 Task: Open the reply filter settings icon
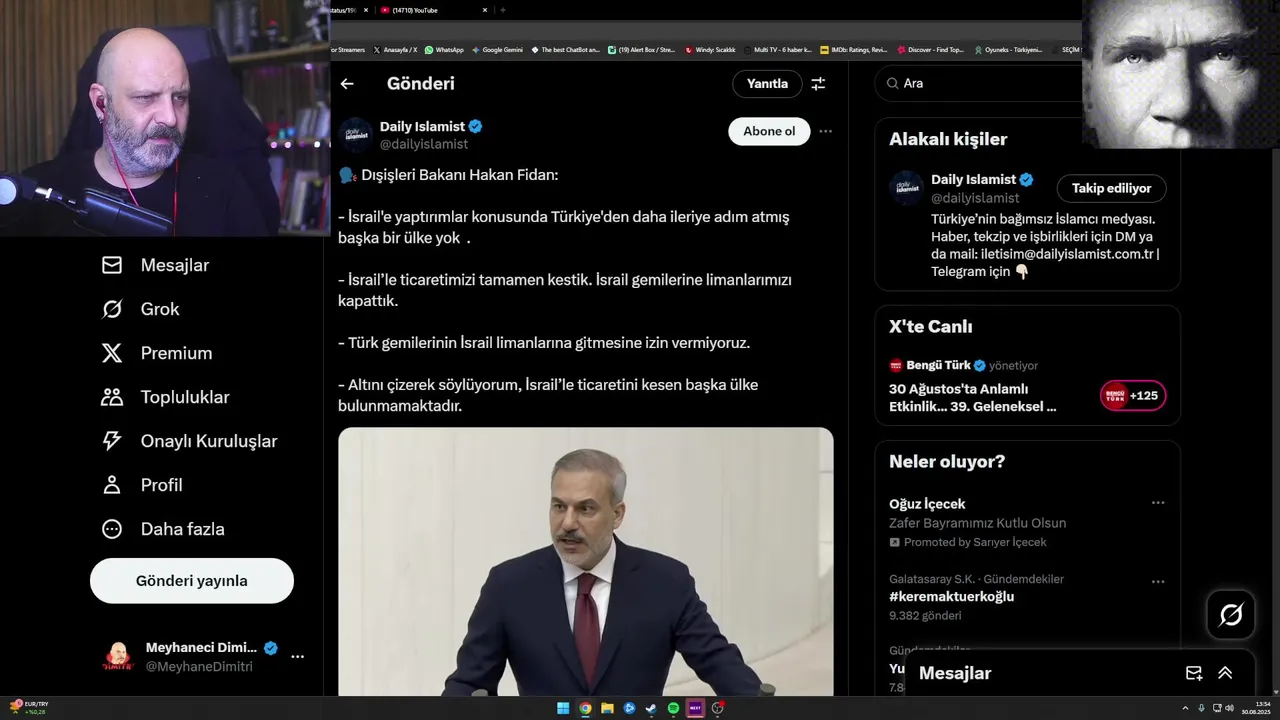point(818,84)
